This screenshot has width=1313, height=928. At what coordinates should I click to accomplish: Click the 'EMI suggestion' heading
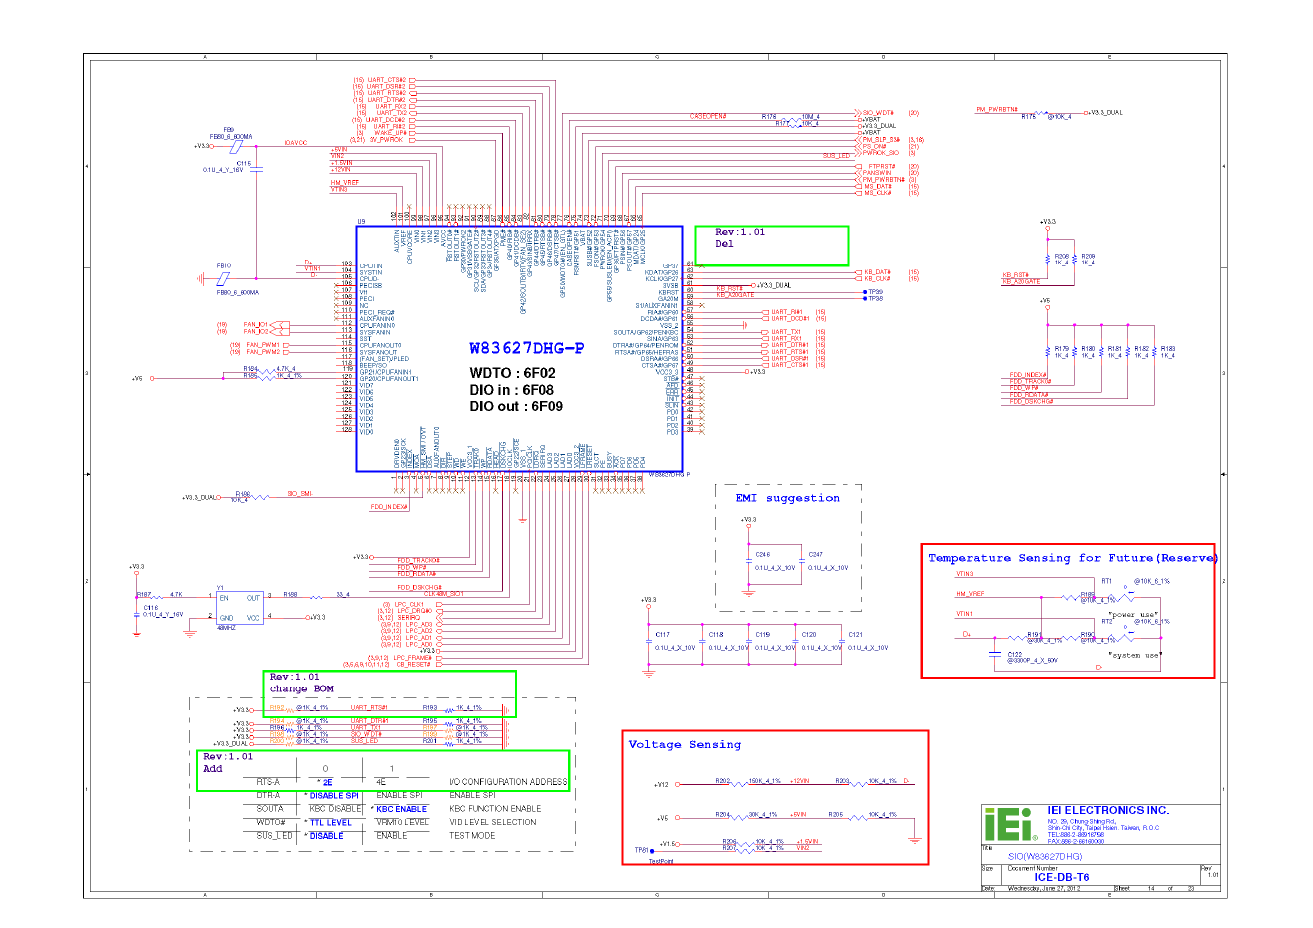(x=788, y=498)
